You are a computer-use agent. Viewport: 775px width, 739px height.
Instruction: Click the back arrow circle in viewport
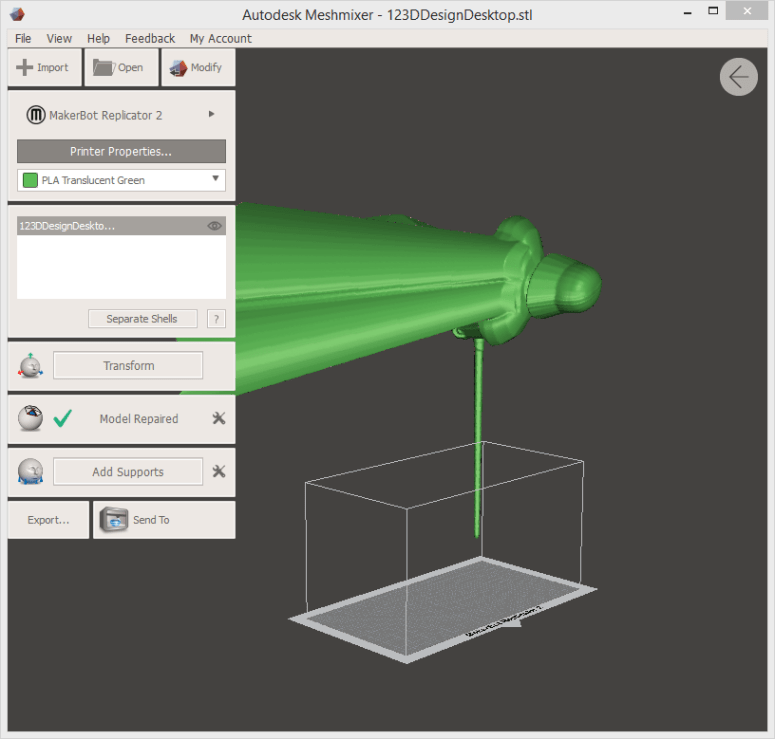click(x=738, y=77)
